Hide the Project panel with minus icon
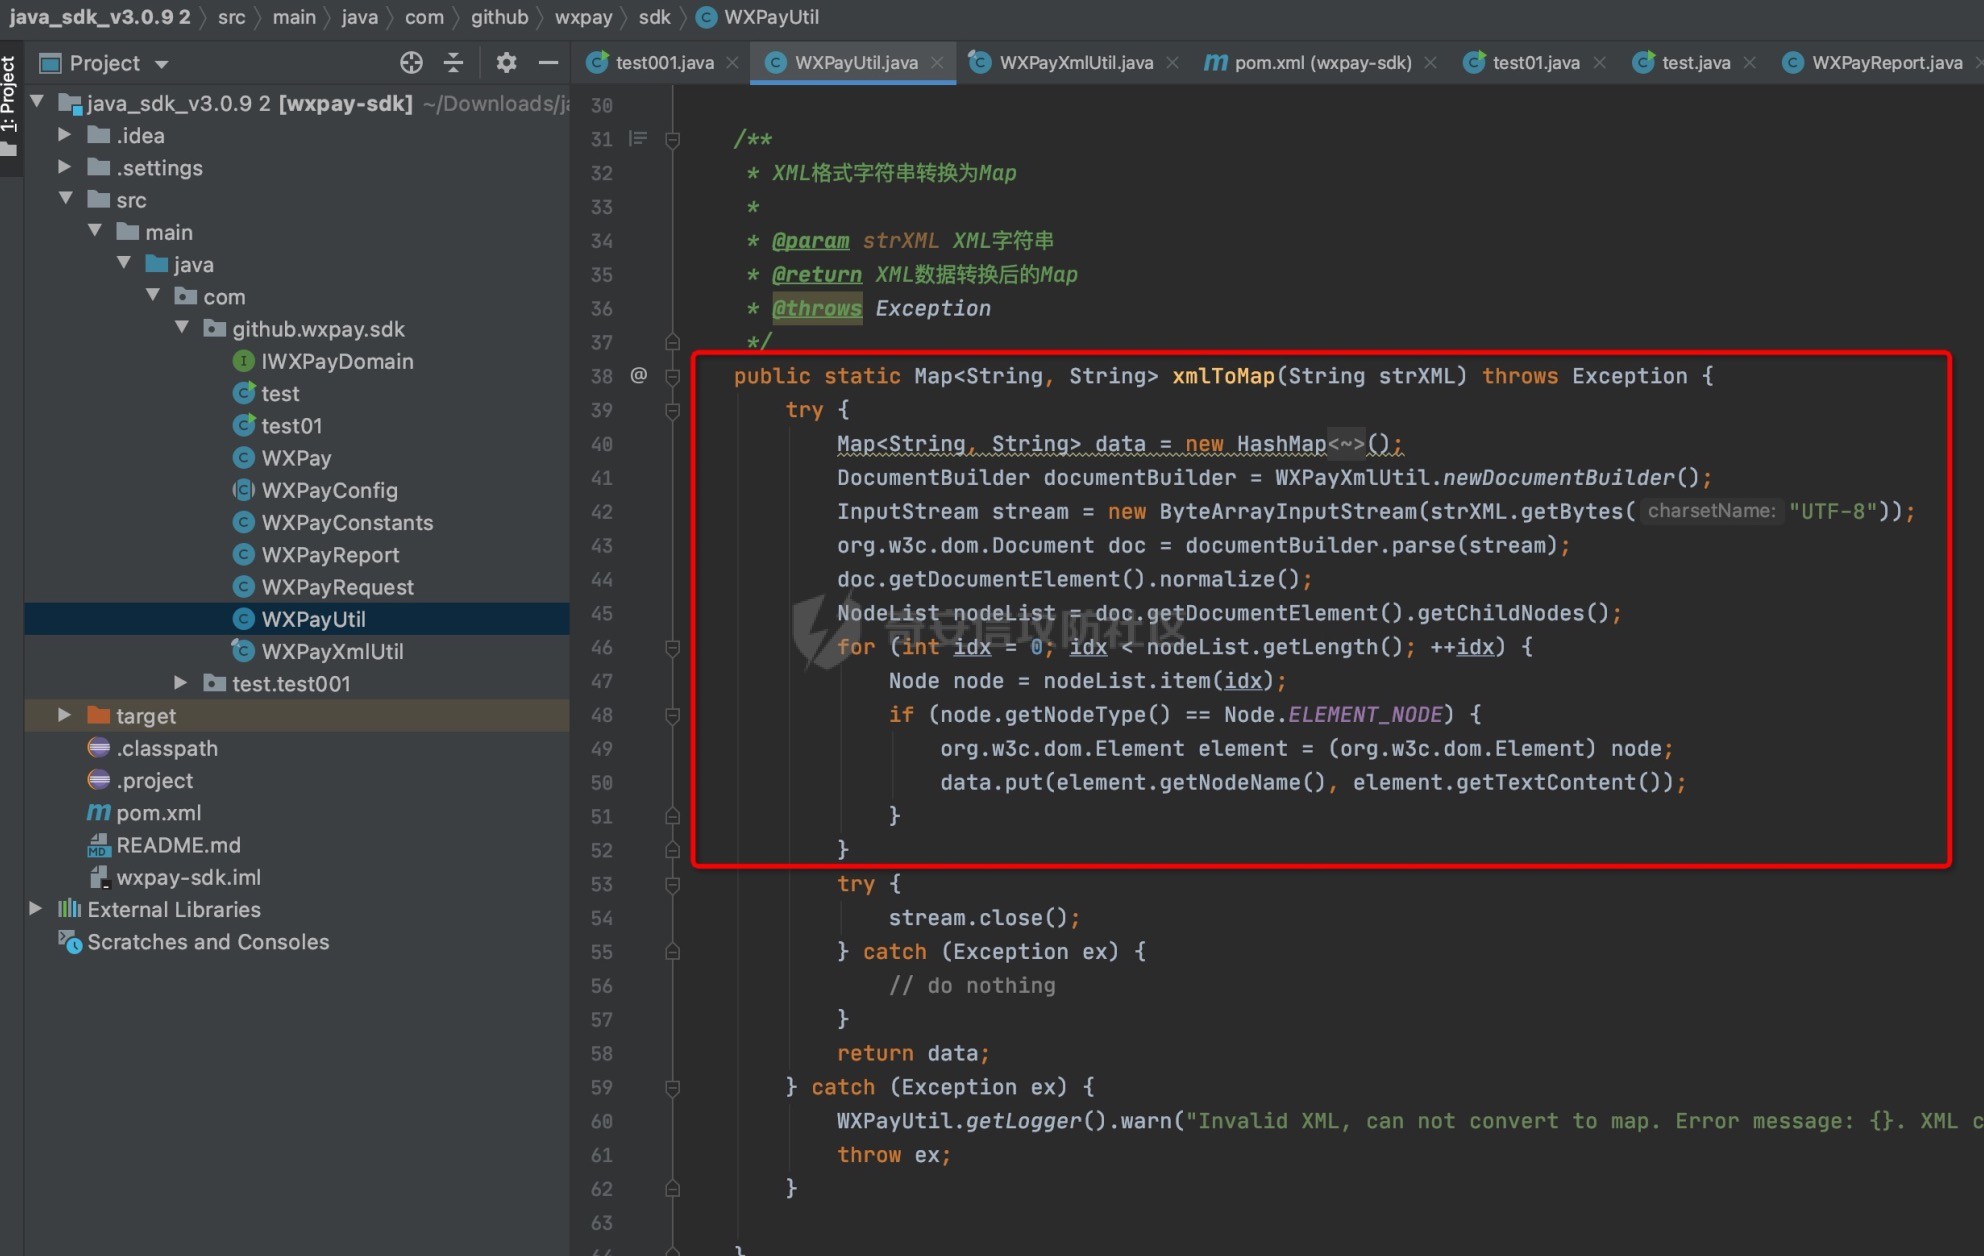The height and width of the screenshot is (1256, 1984). [x=548, y=63]
